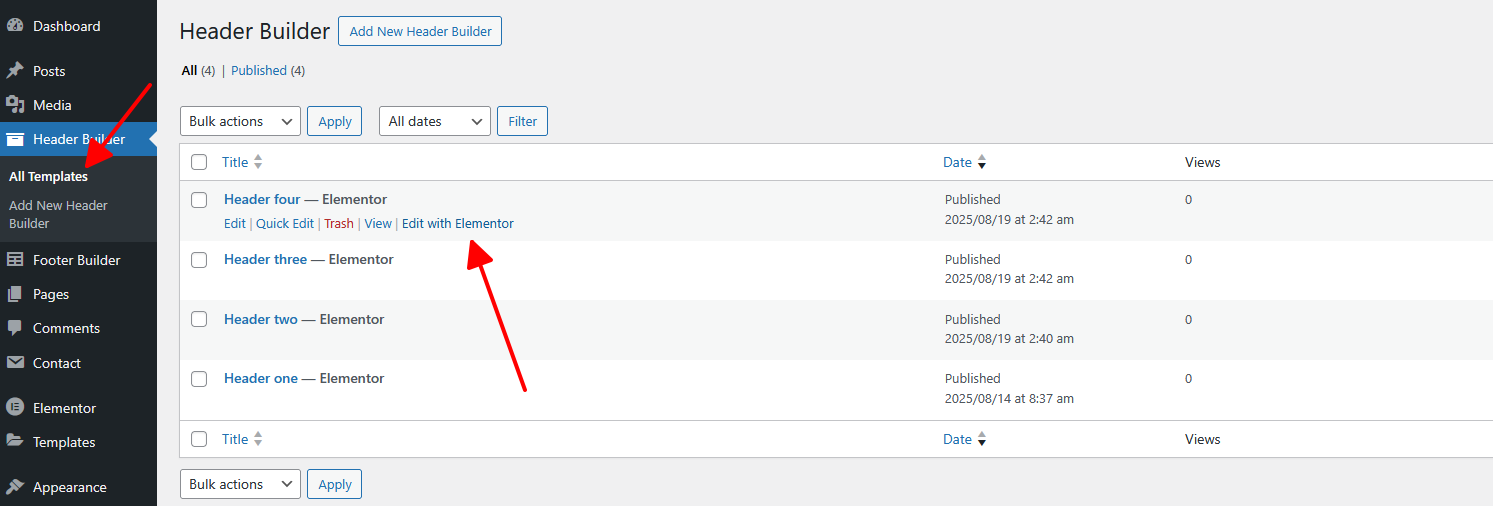Image resolution: width=1493 pixels, height=506 pixels.
Task: Open the bottom Bulk actions dropdown
Action: point(240,484)
